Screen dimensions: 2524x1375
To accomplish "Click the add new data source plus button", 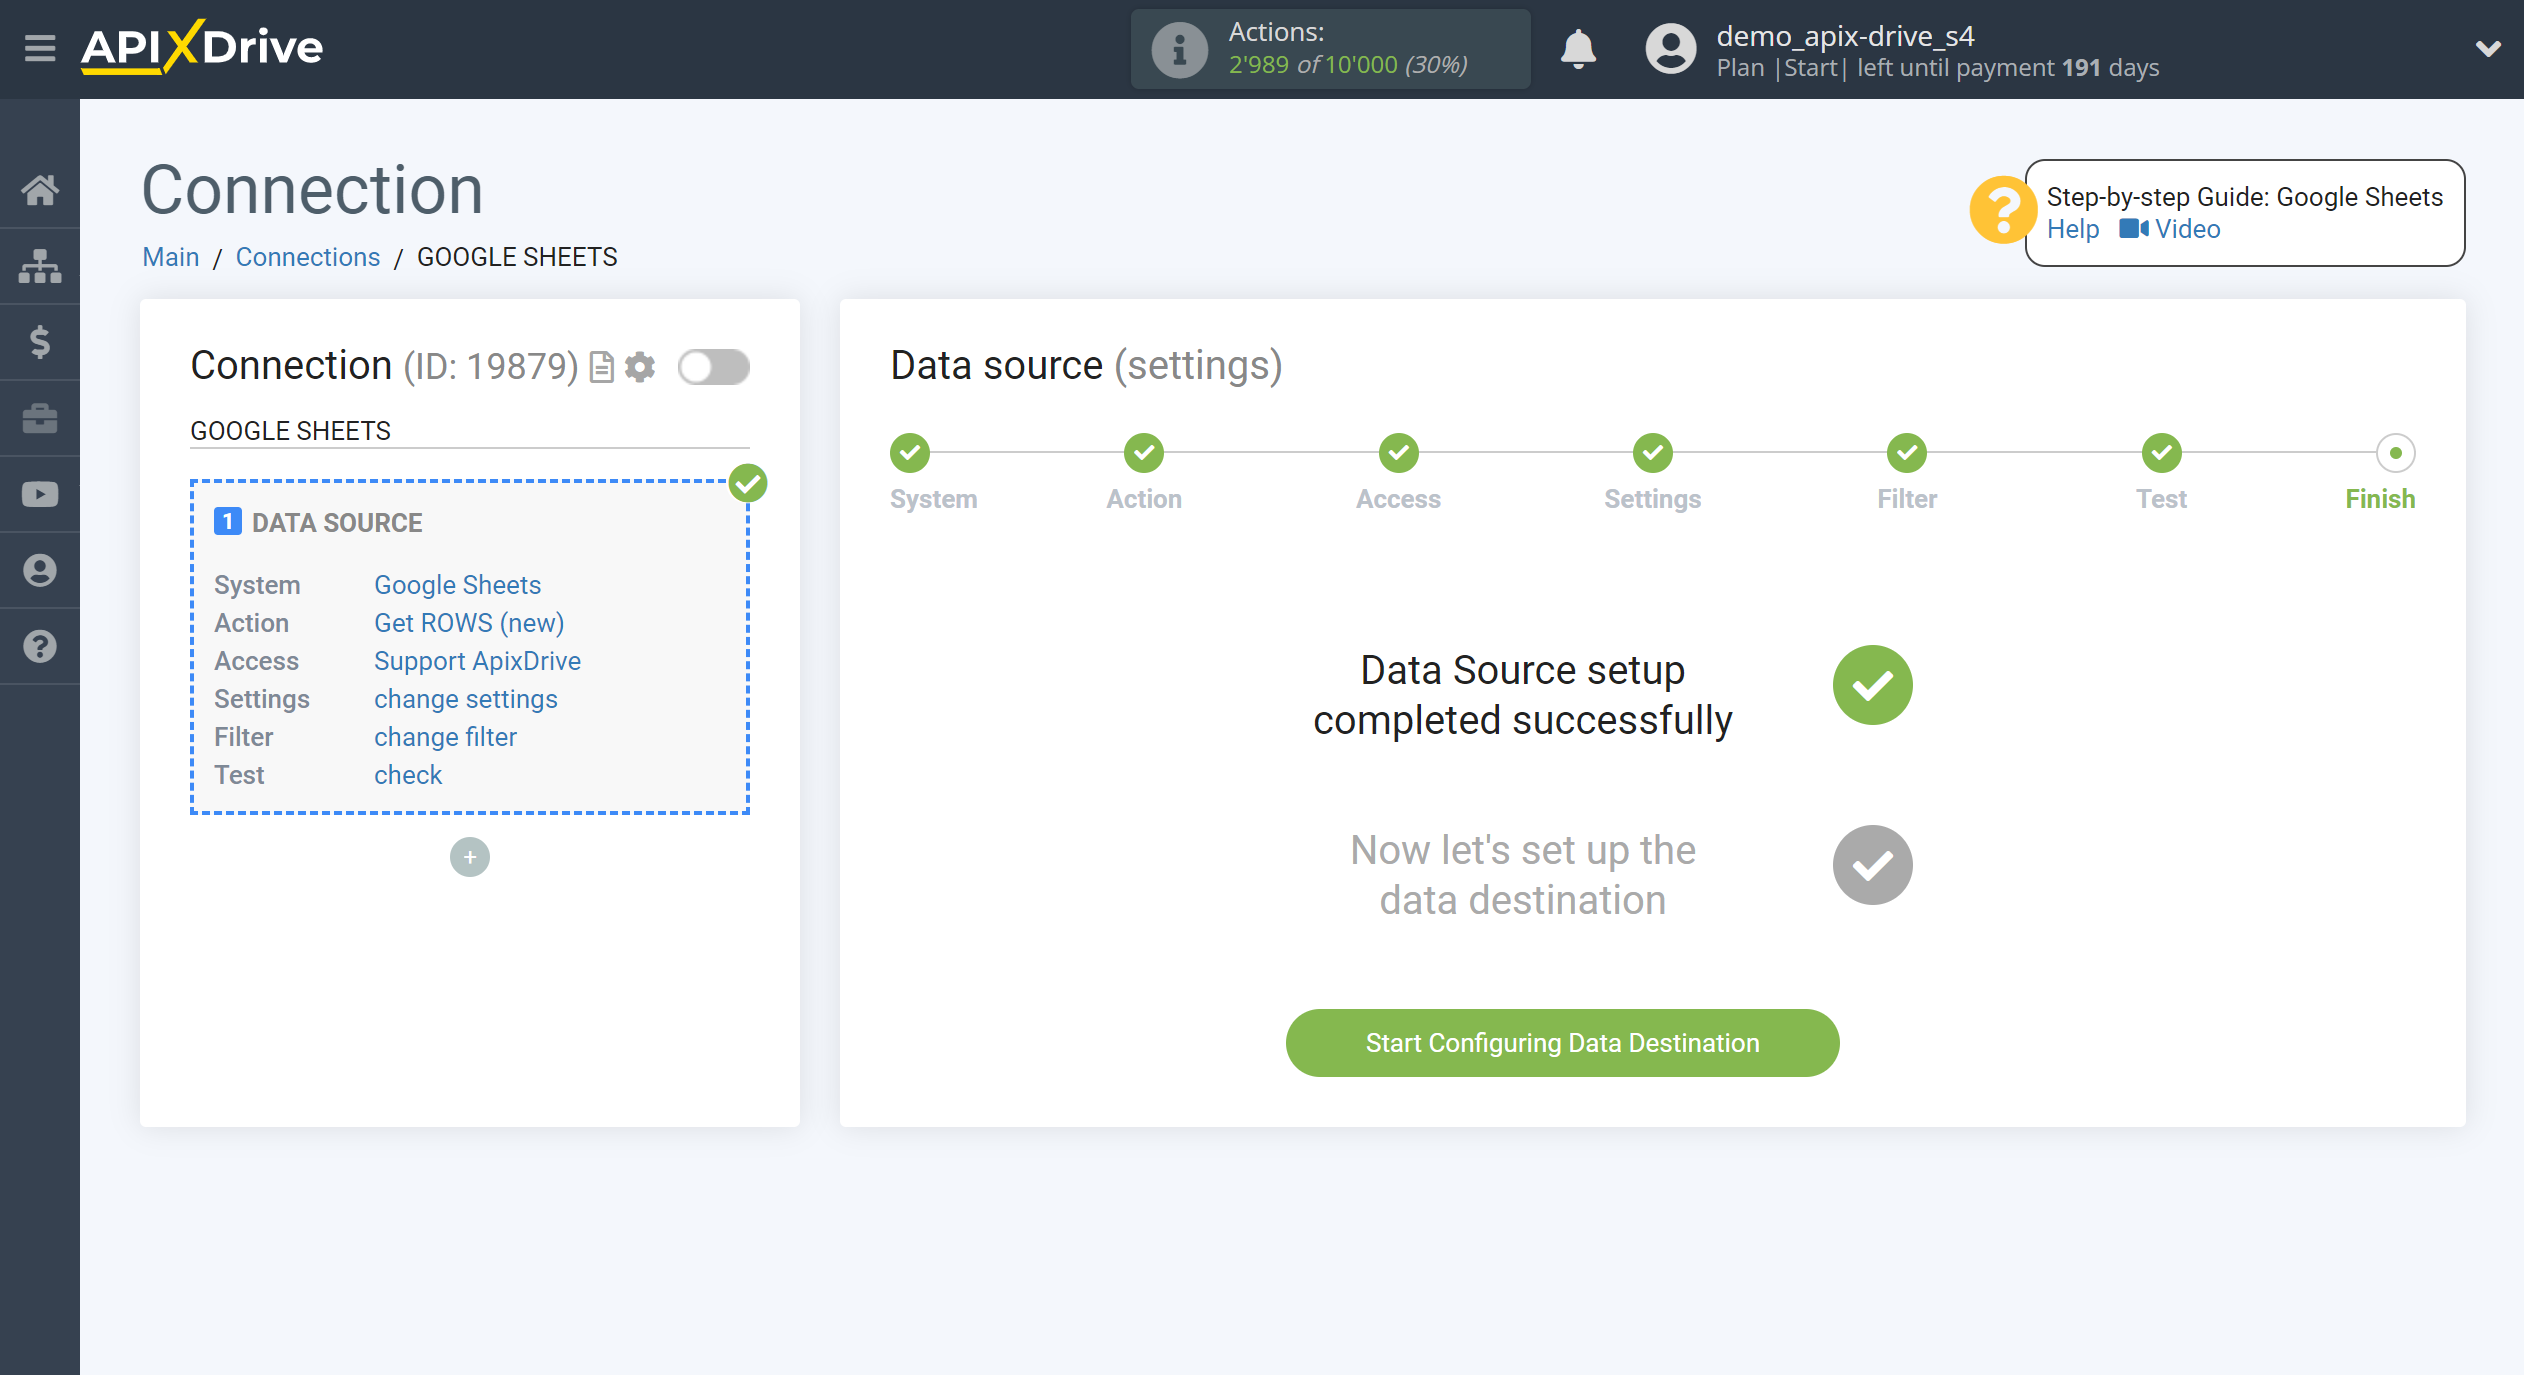I will tap(469, 855).
